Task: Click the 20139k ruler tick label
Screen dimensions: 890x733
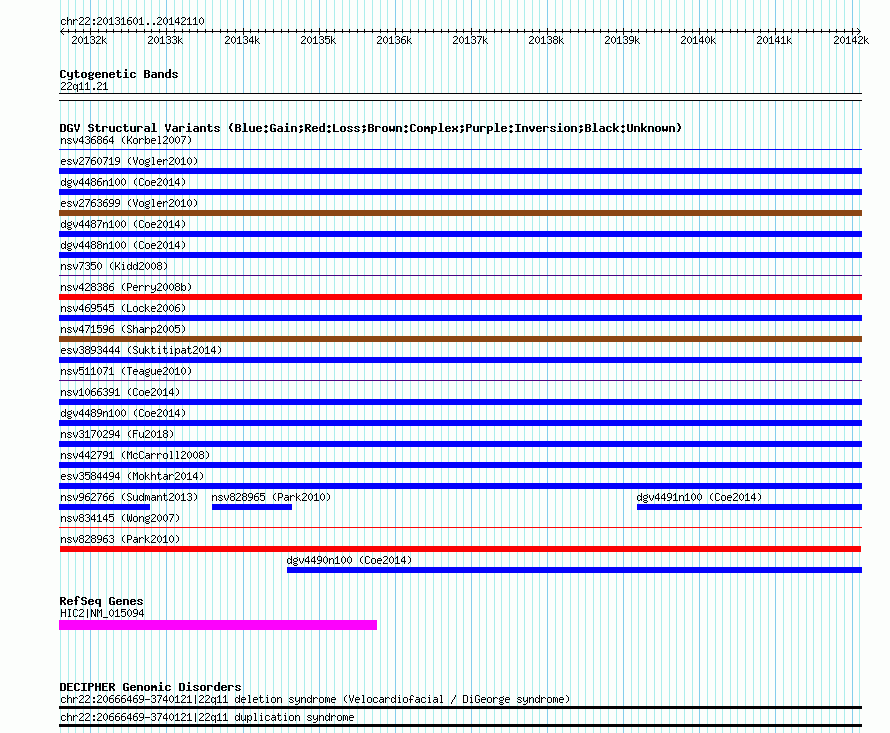Action: click(622, 40)
